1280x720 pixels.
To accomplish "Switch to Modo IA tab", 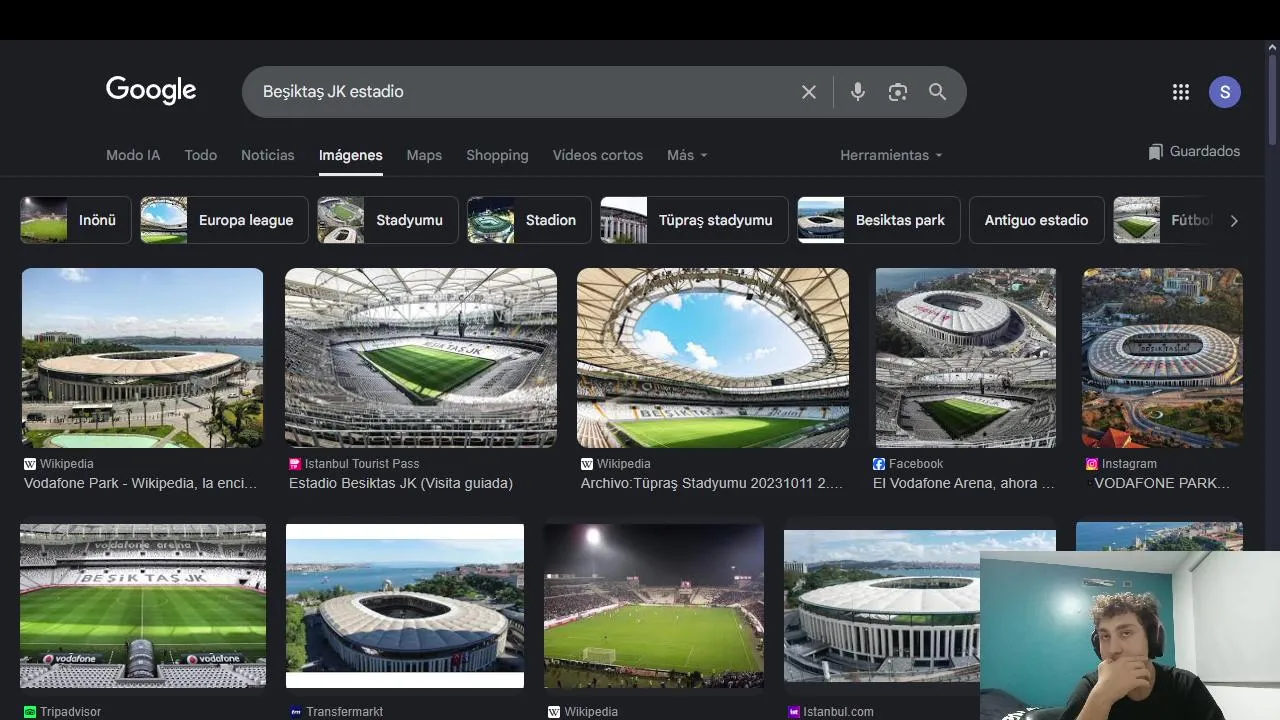I will (133, 155).
